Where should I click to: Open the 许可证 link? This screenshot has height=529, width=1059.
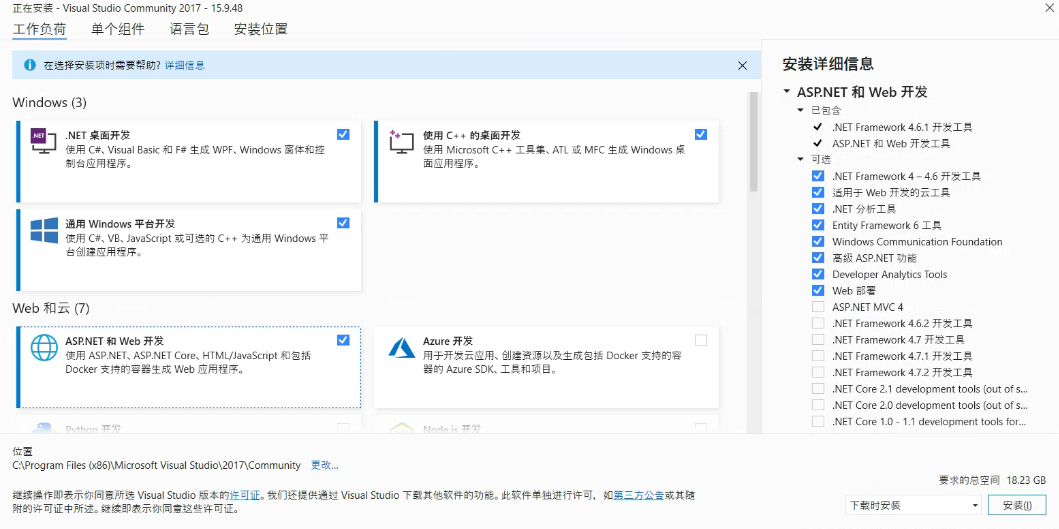tap(244, 495)
